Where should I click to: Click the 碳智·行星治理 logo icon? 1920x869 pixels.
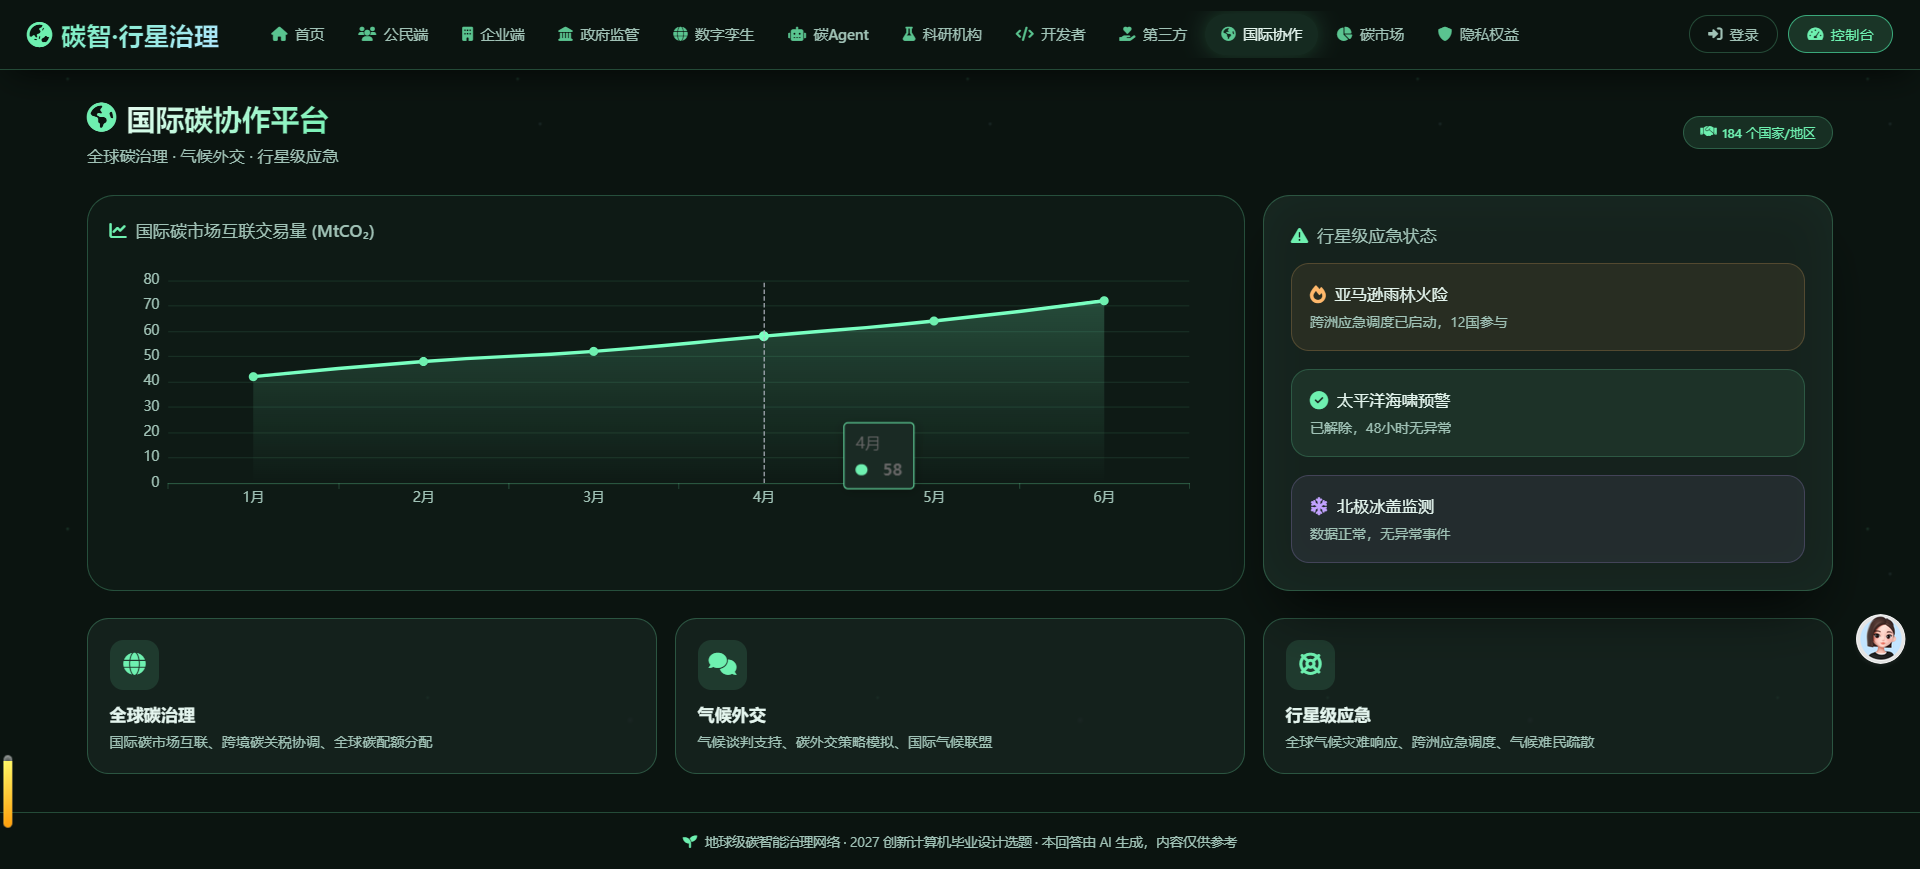click(x=39, y=35)
